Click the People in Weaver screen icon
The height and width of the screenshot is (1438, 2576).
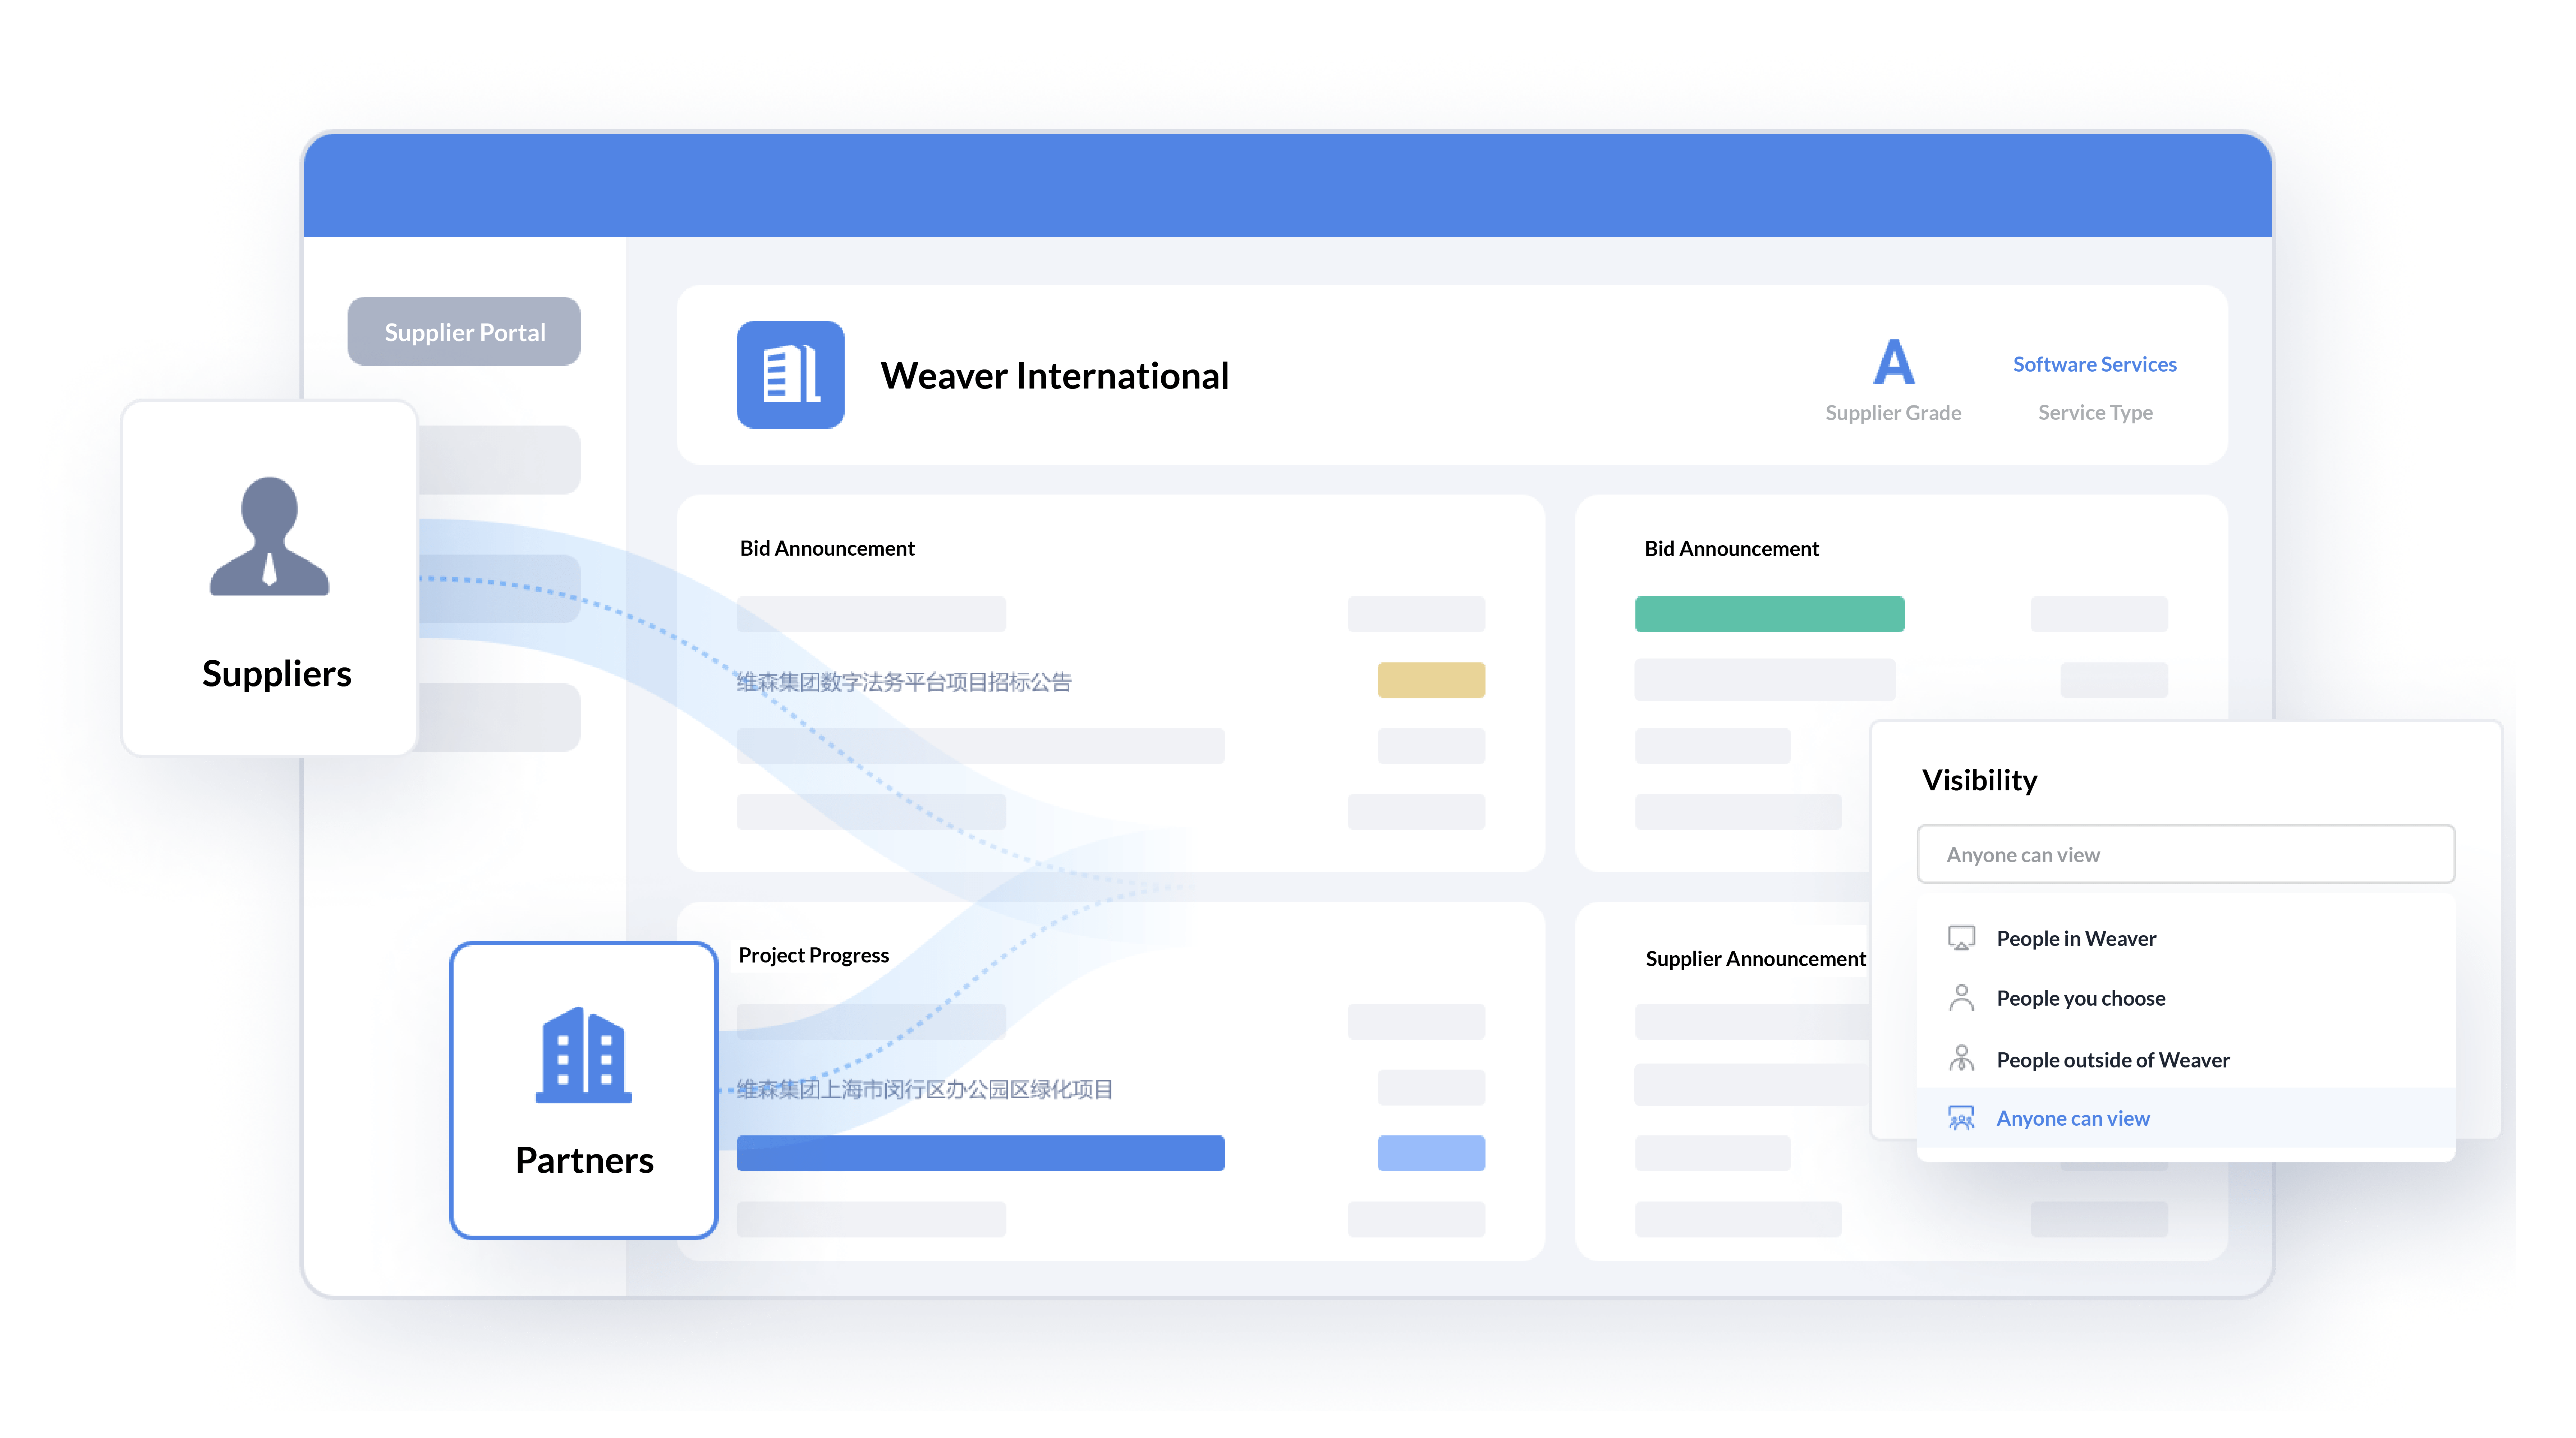[x=1962, y=937]
